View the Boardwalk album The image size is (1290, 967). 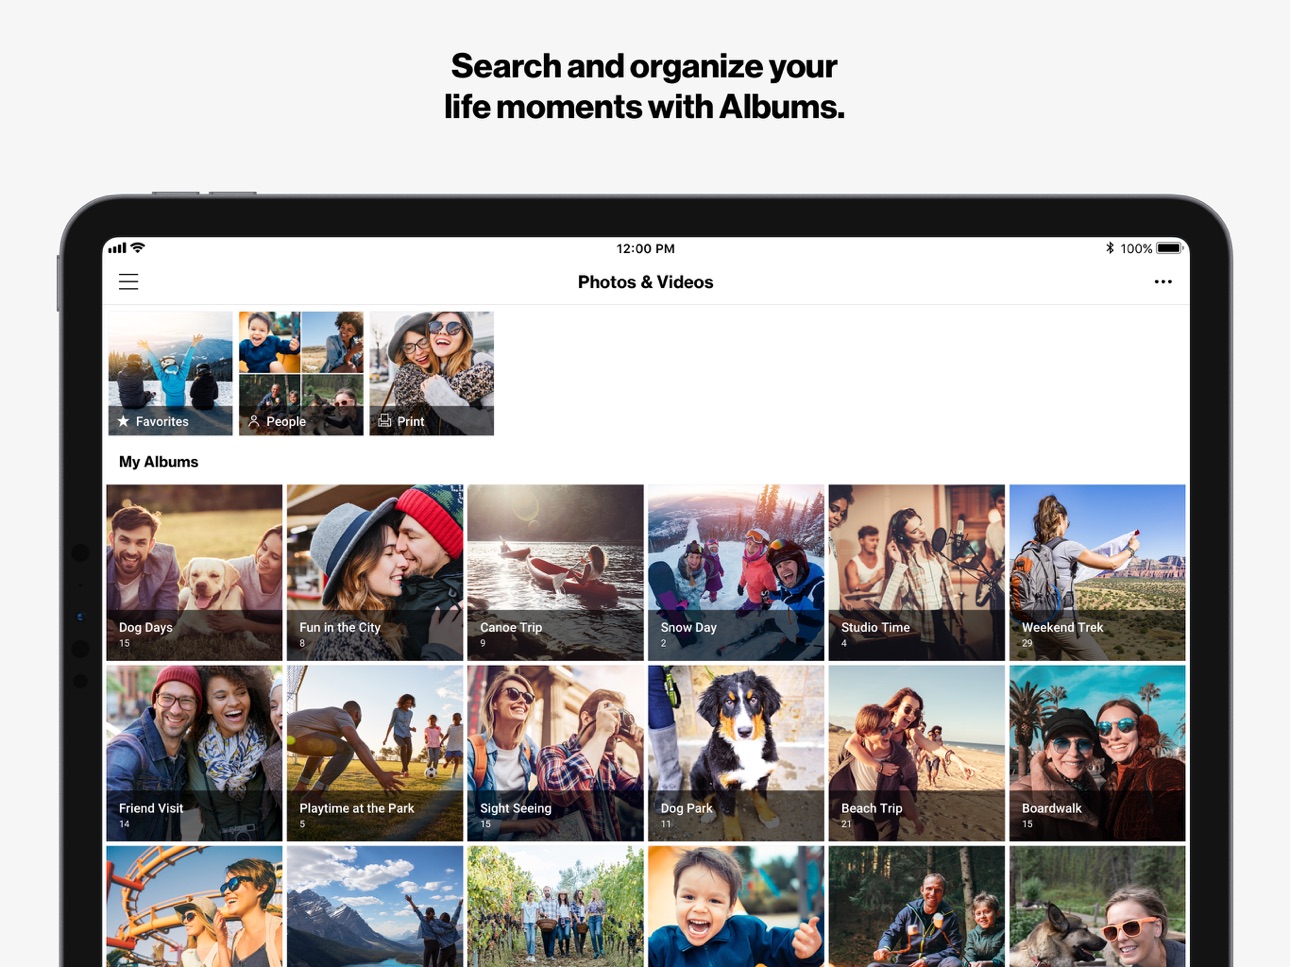pos(1097,752)
